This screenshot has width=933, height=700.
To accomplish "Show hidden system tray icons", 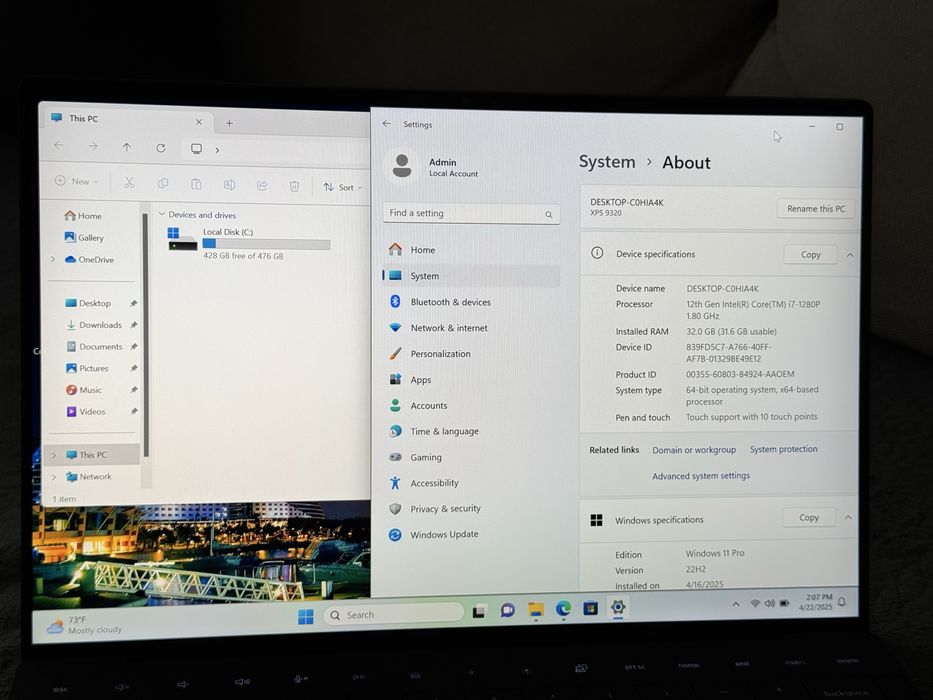I will tap(736, 604).
